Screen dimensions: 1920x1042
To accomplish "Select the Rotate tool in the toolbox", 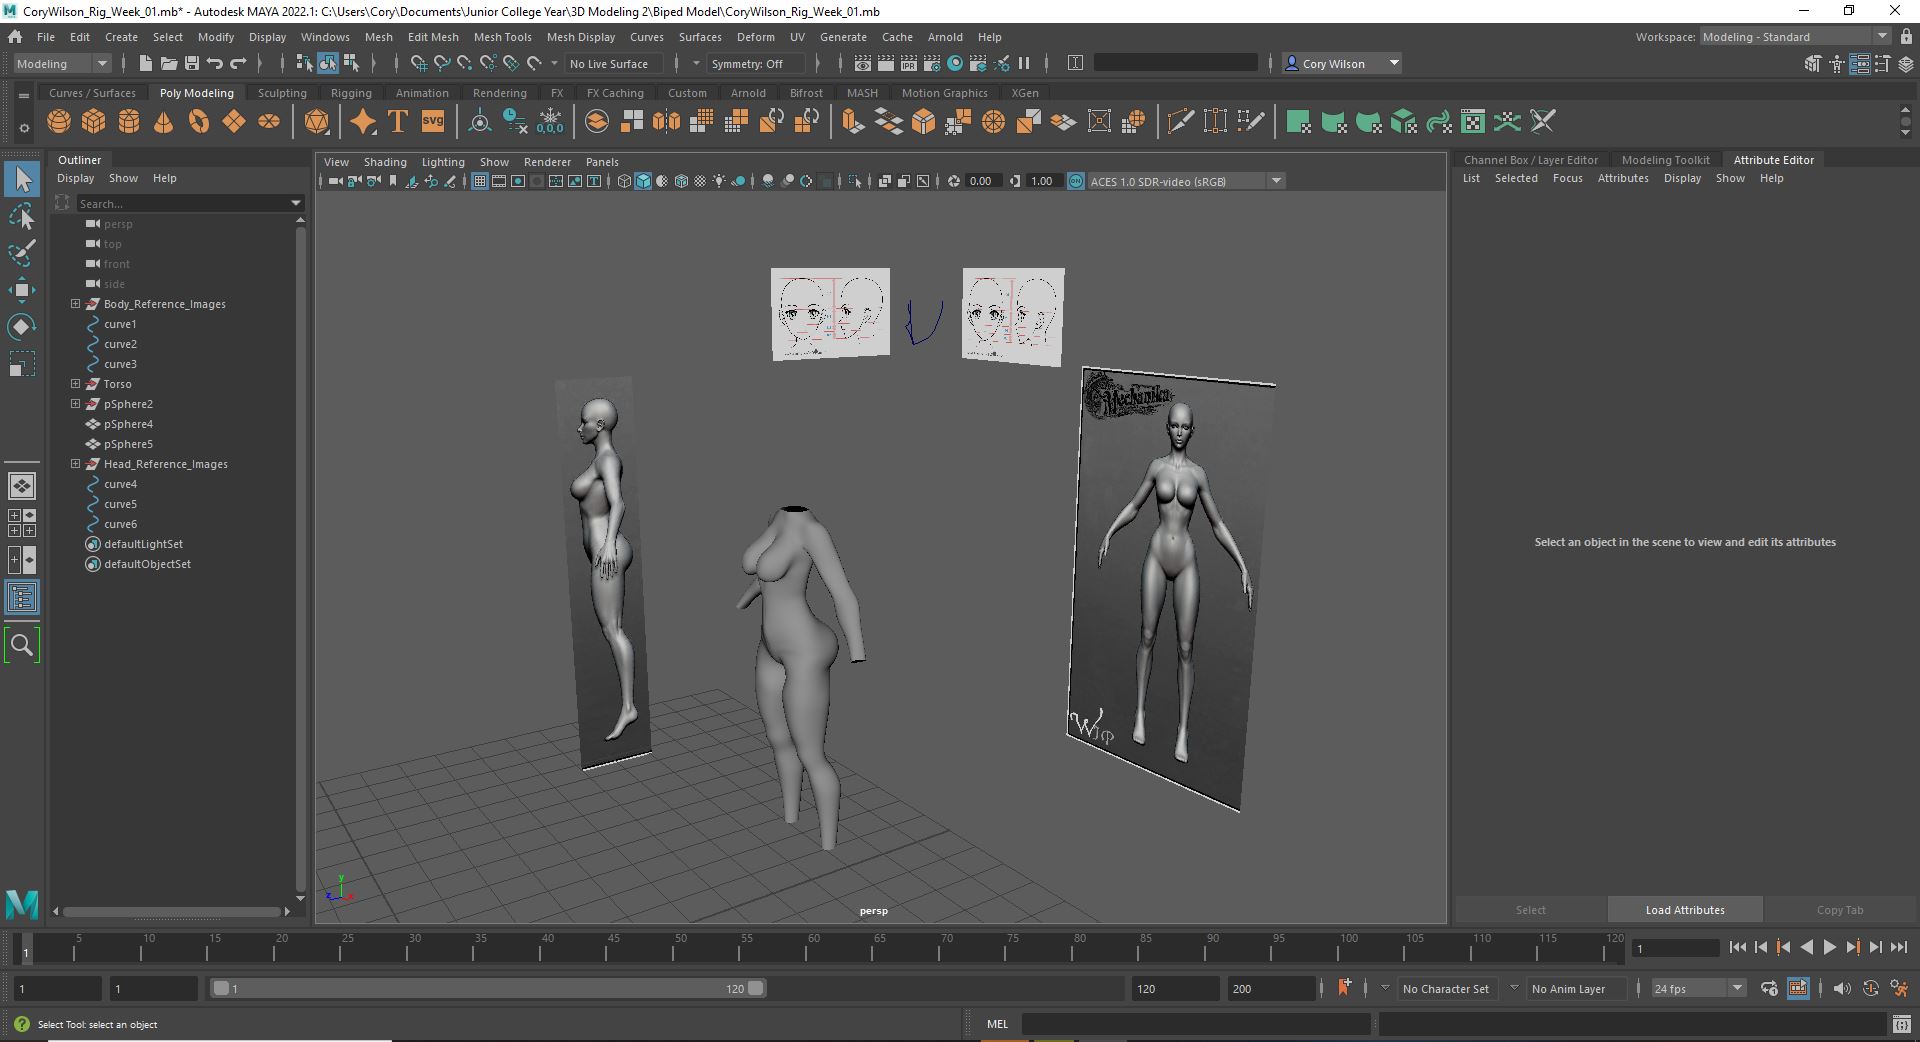I will (21, 327).
